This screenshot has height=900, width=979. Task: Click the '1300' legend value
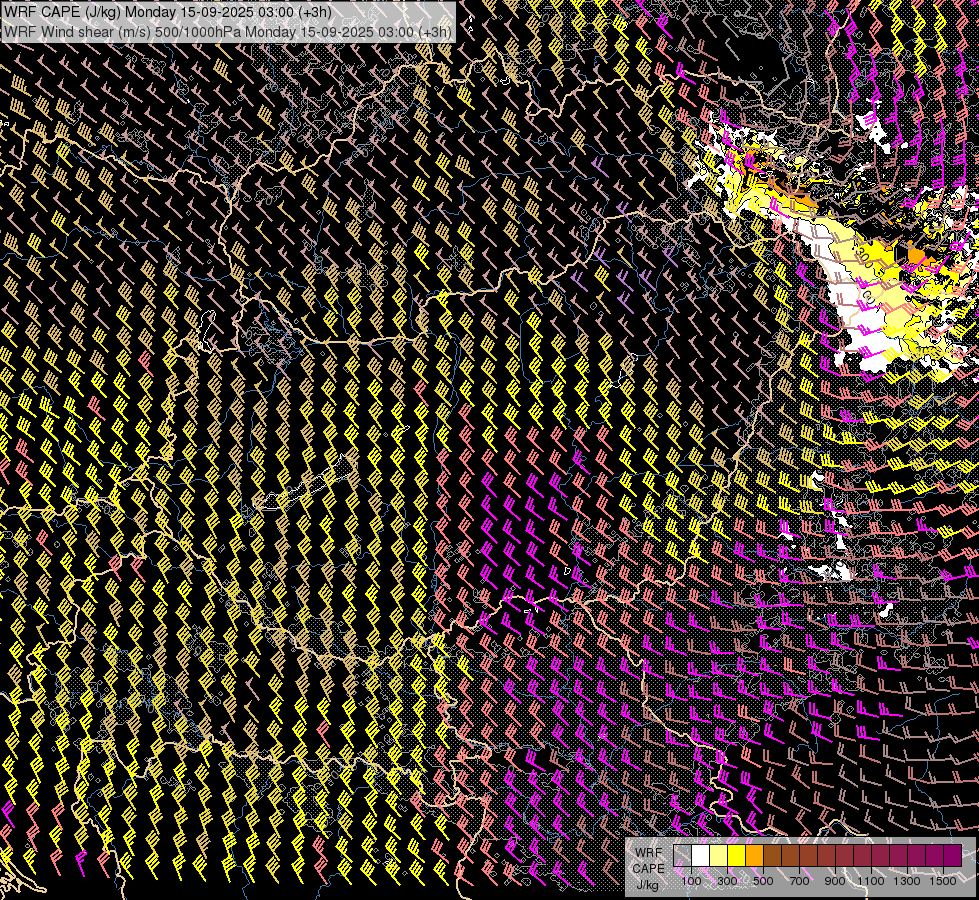[907, 881]
